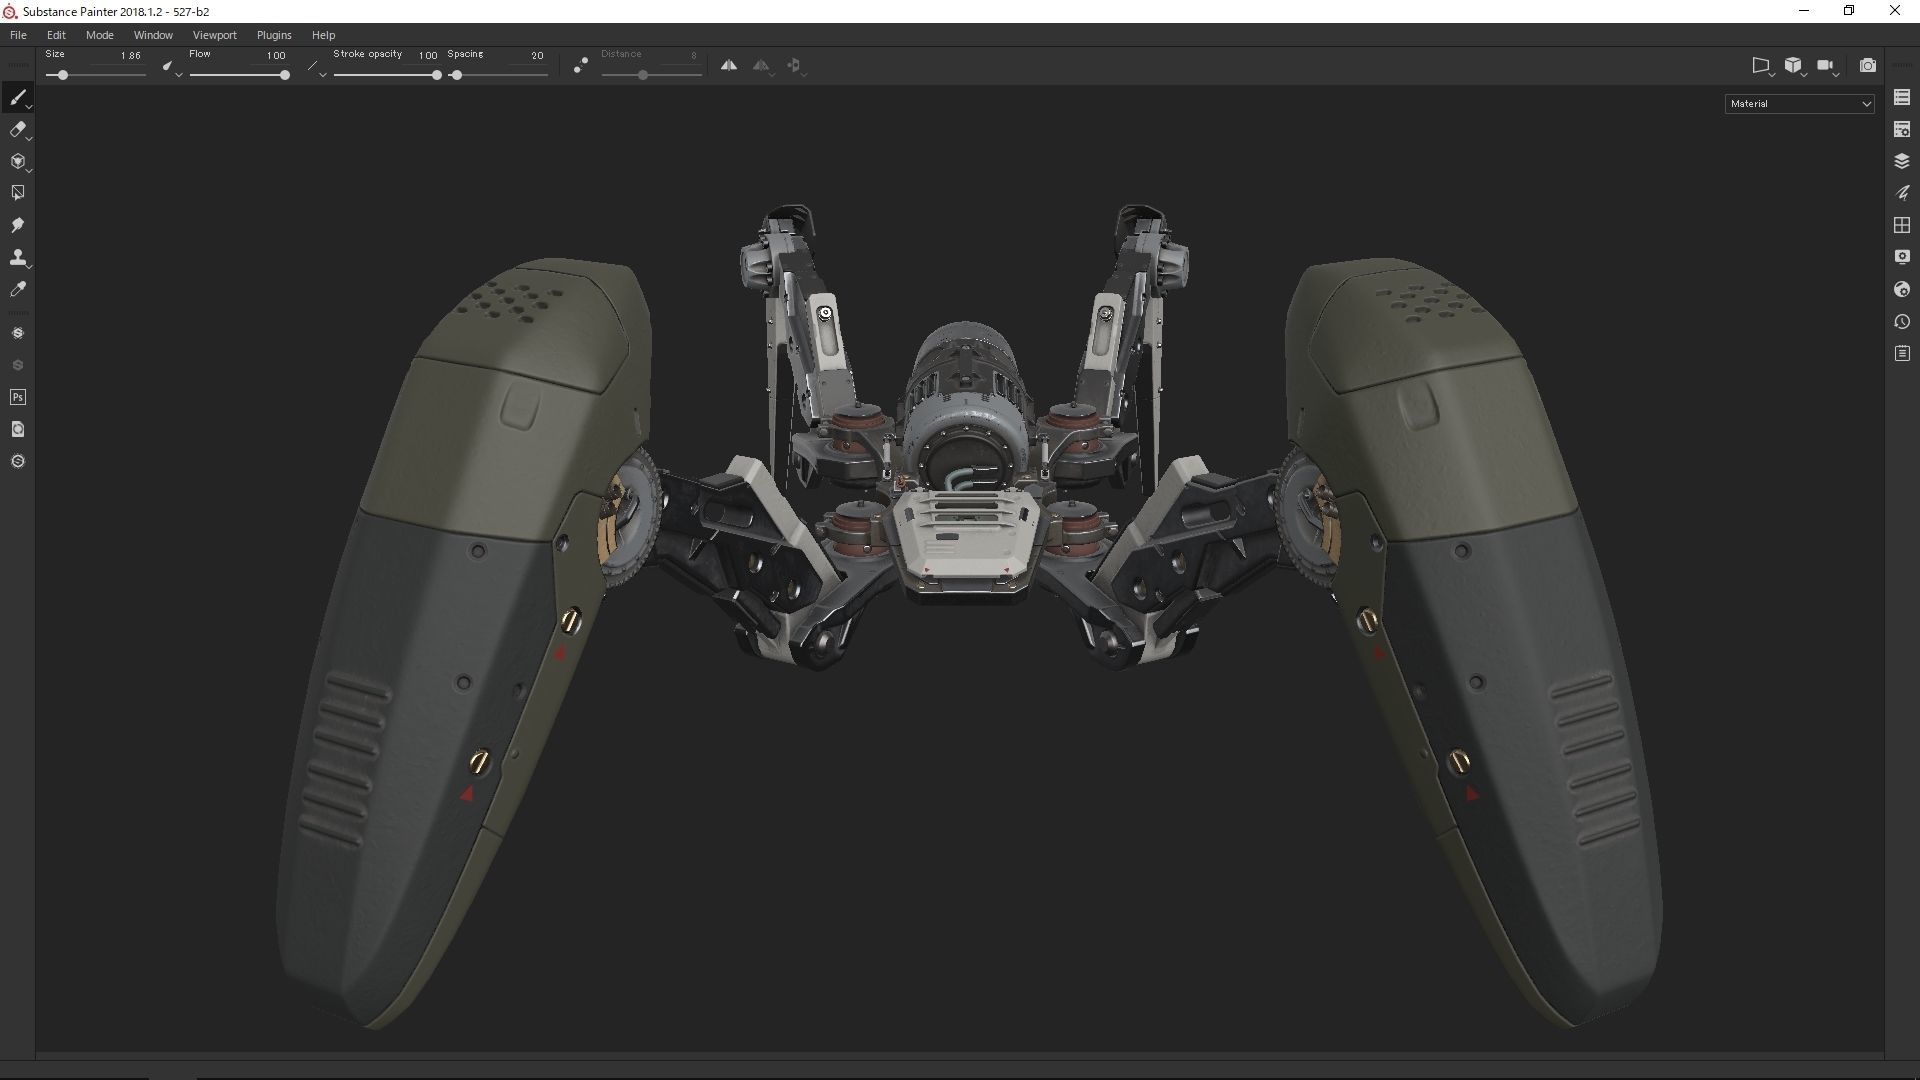
Task: Select the Paint brush tool
Action: point(17,97)
